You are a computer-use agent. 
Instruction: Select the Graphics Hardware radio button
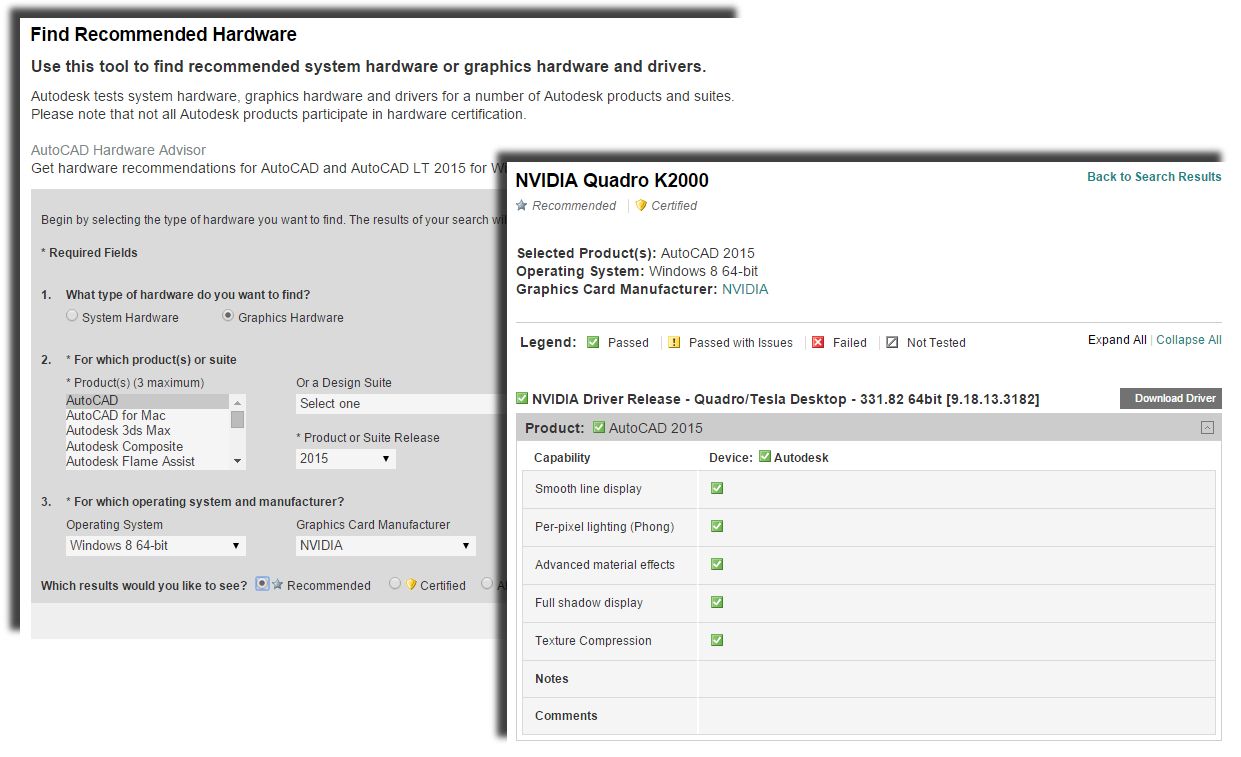tap(228, 316)
